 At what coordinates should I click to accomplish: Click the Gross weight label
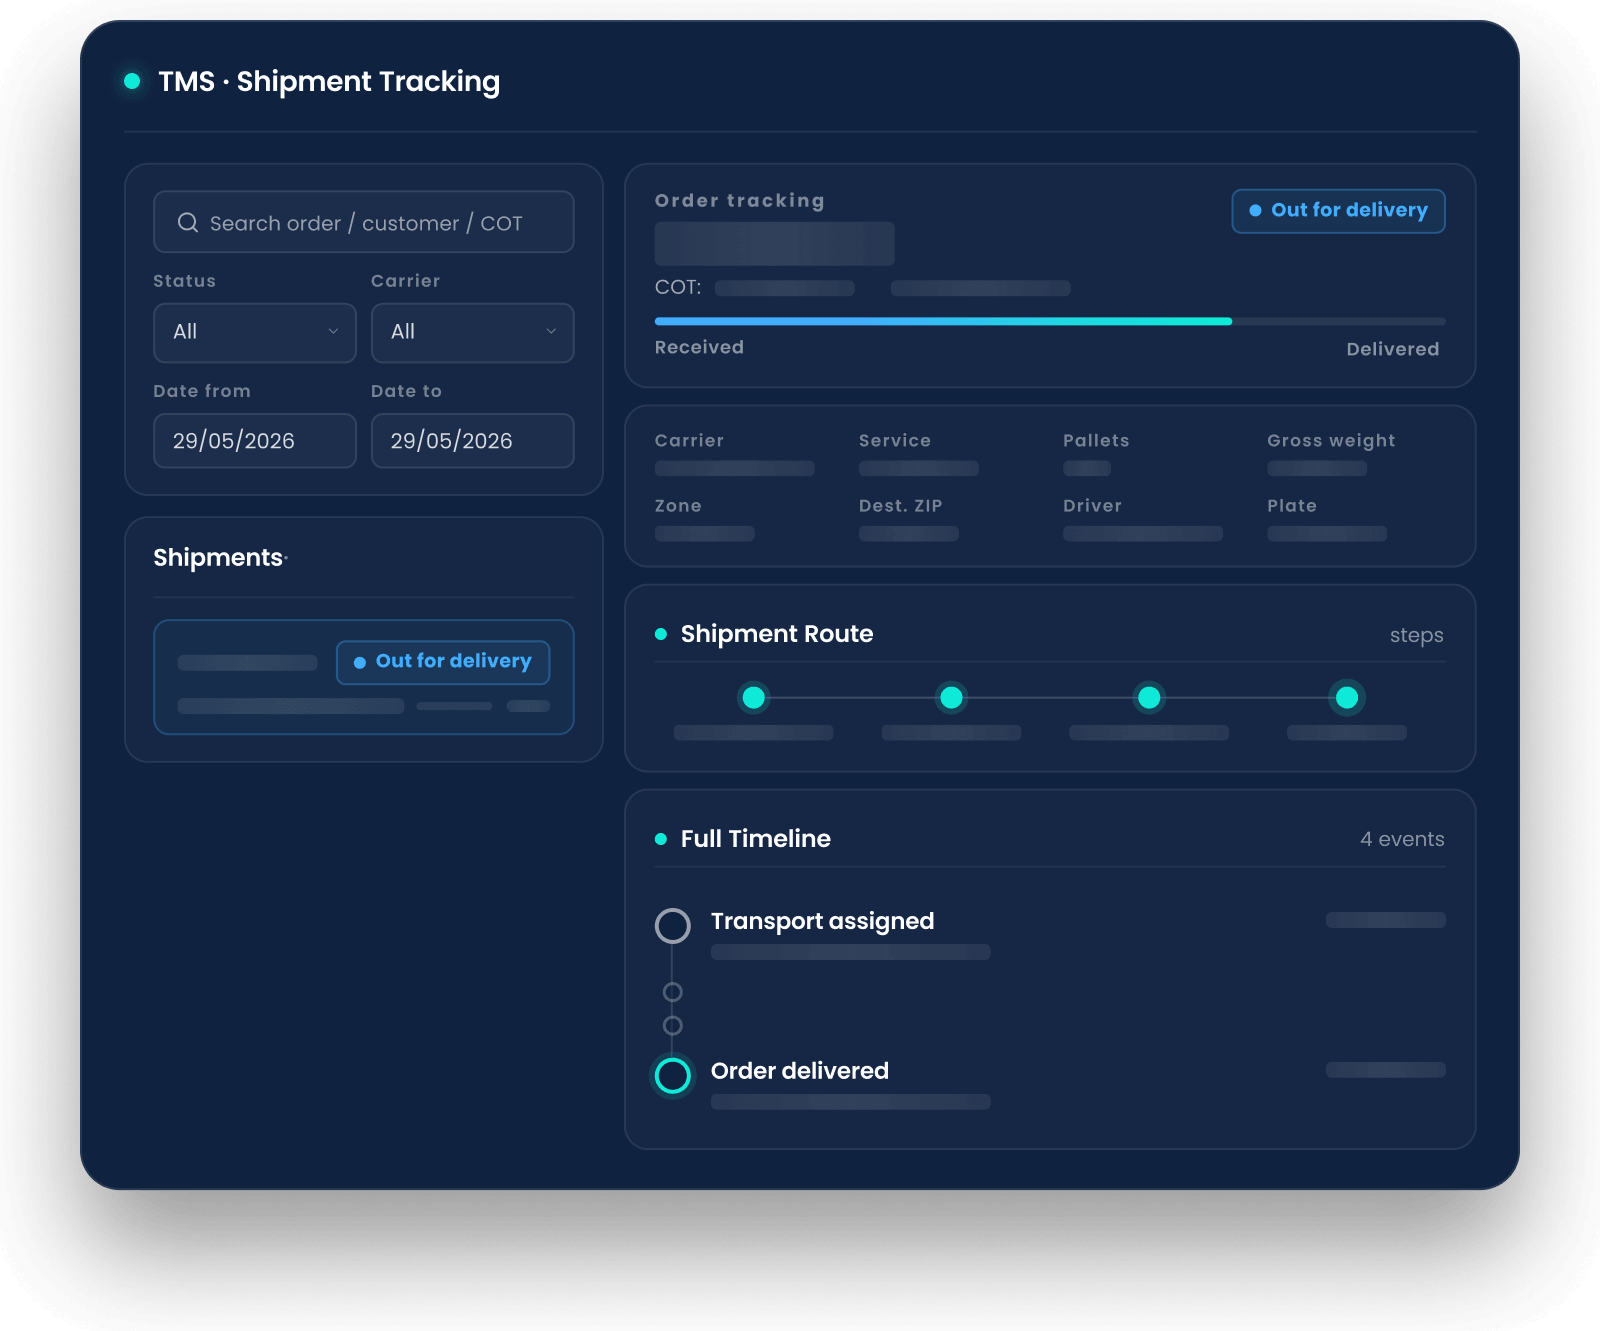pyautogui.click(x=1331, y=441)
